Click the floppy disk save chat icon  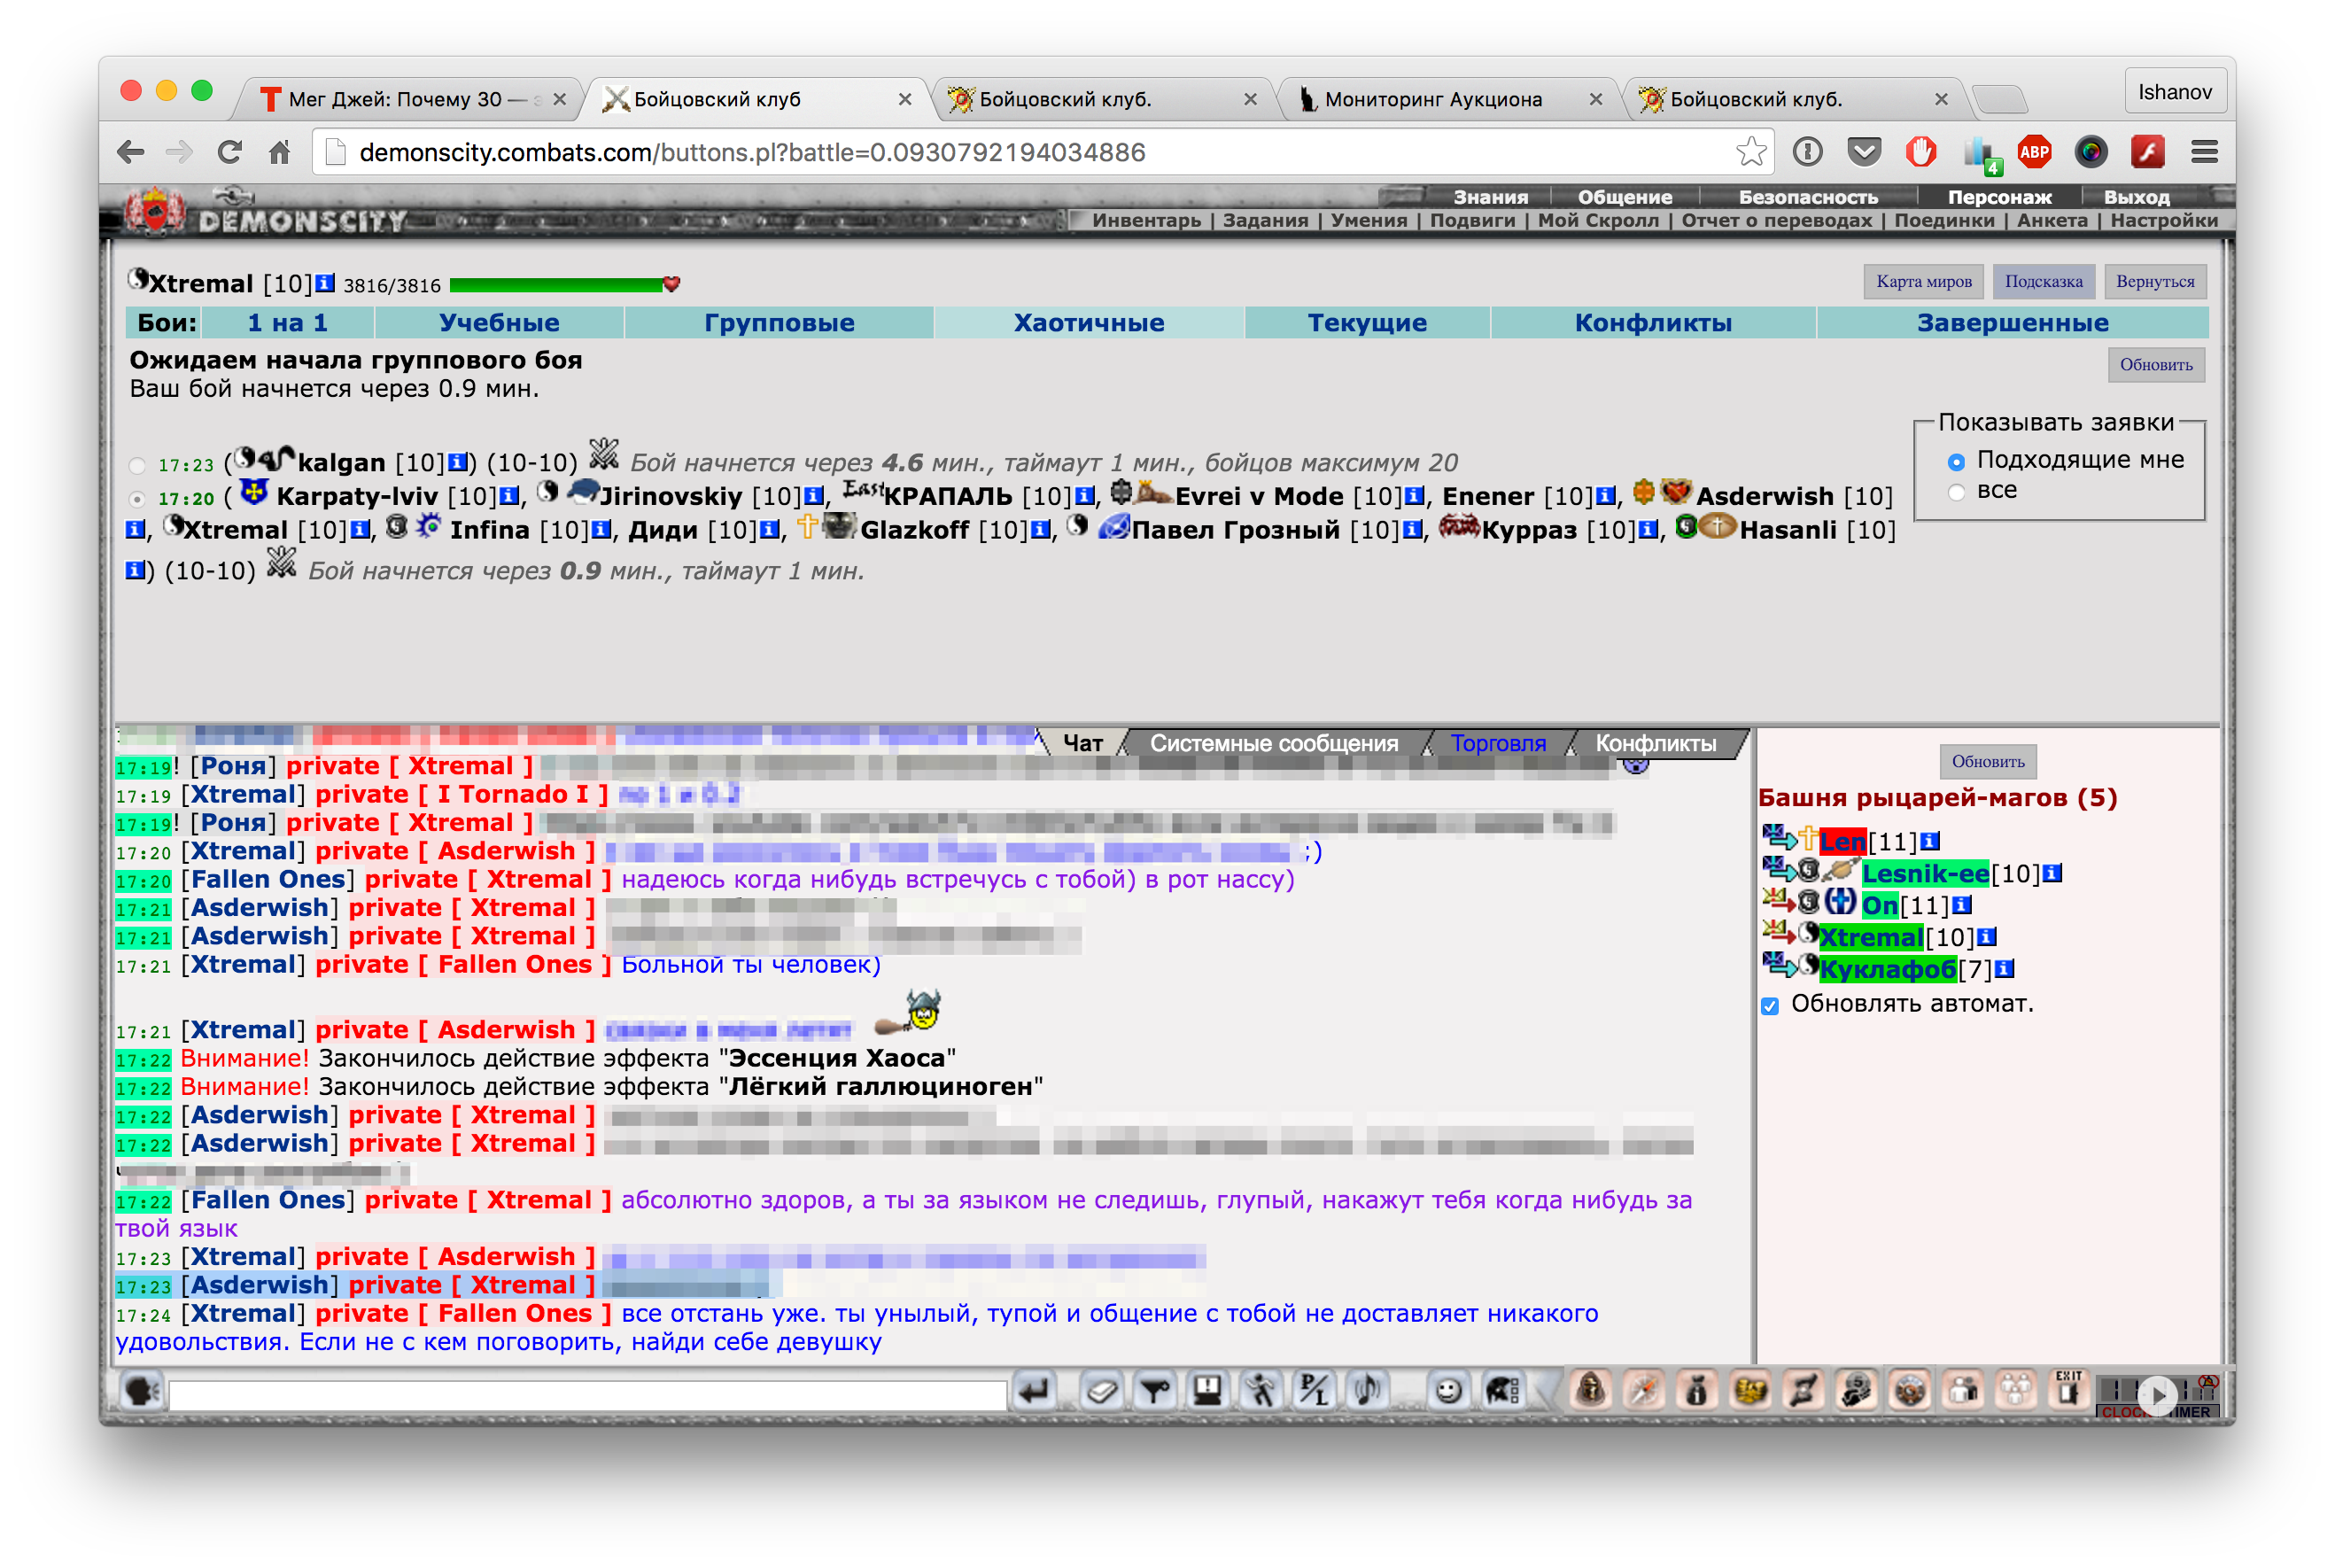pos(1207,1391)
